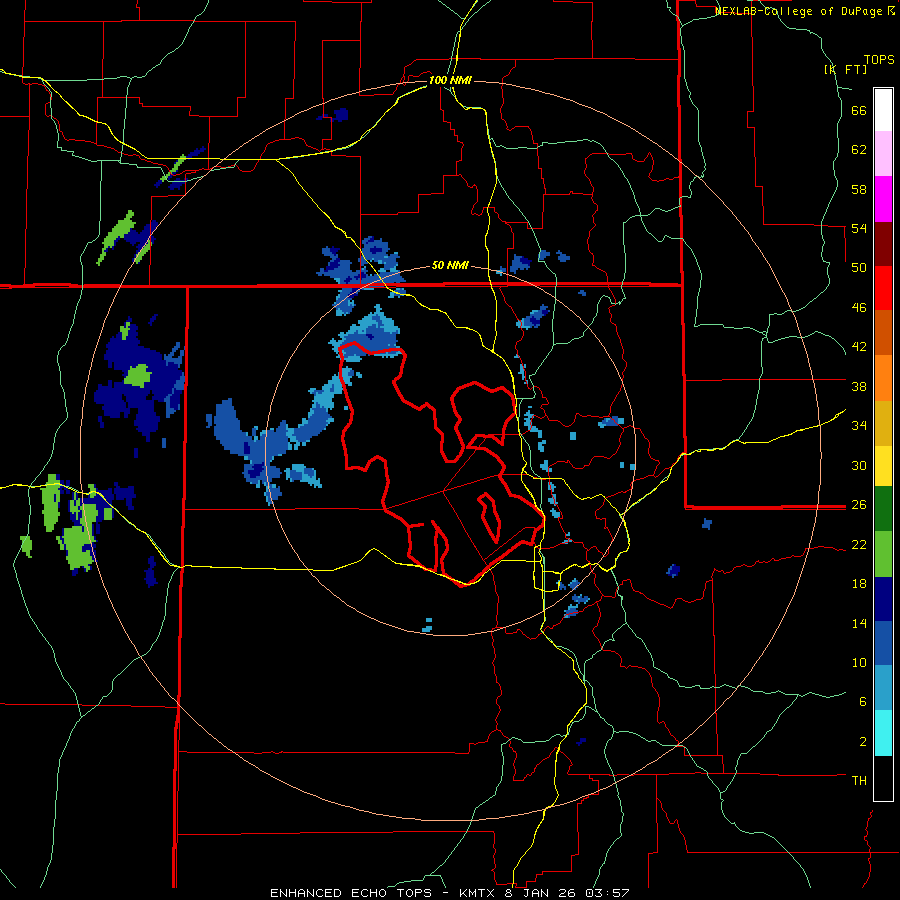Click the legend value "30"
This screenshot has width=900, height=900.
tap(859, 465)
